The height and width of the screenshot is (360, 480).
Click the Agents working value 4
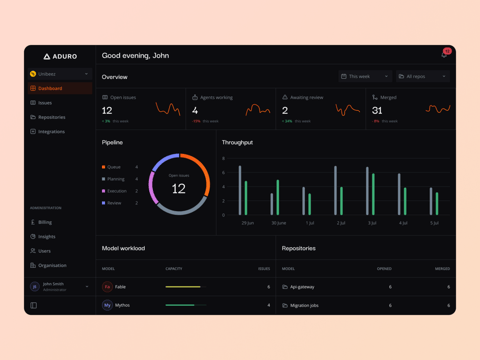tap(195, 111)
